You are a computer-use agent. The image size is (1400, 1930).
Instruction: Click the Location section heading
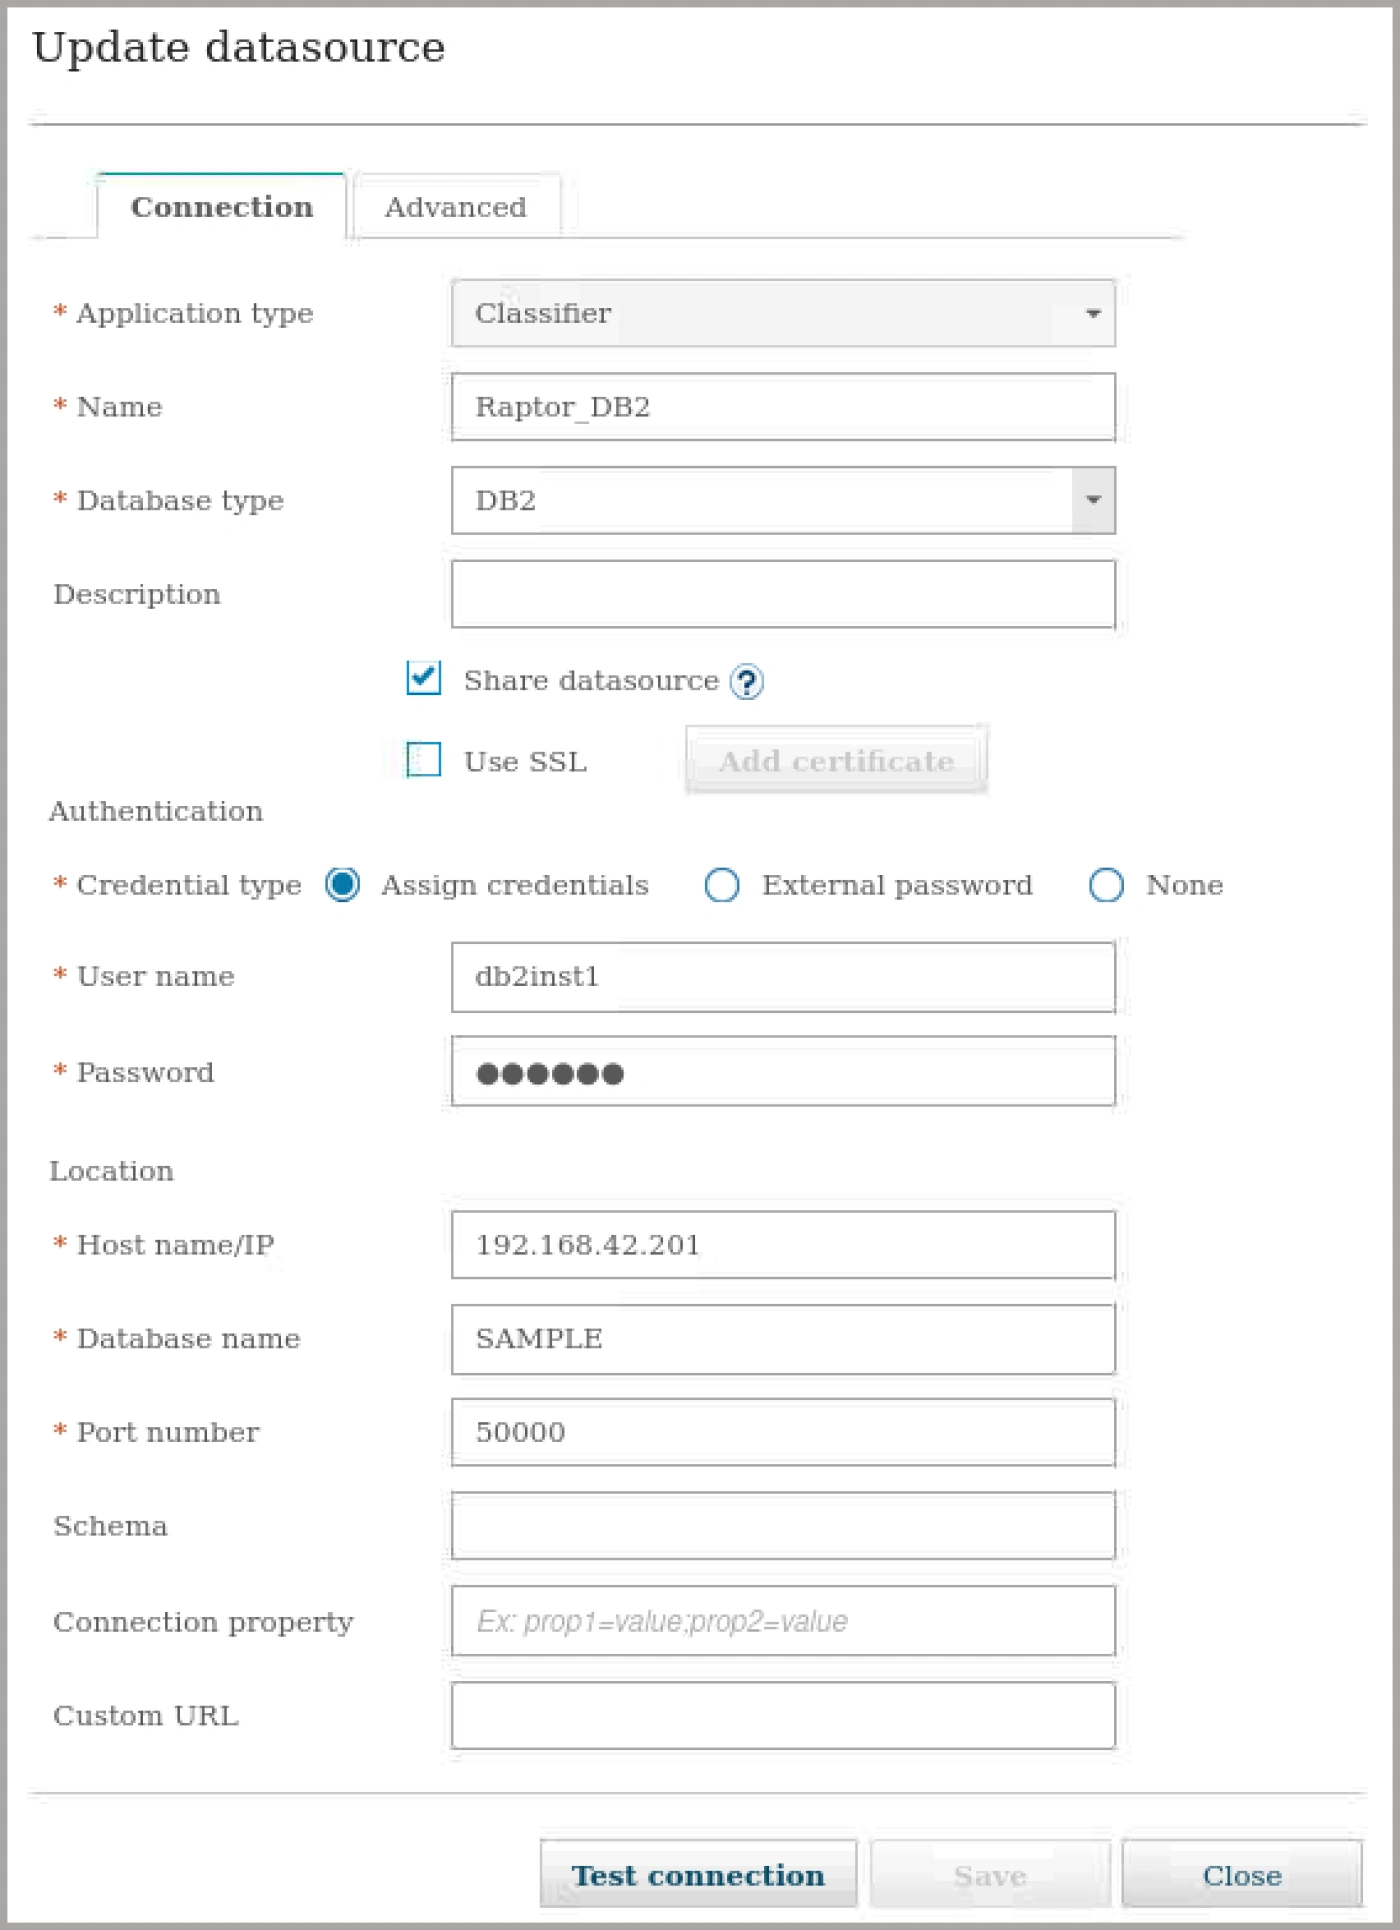pyautogui.click(x=112, y=1171)
